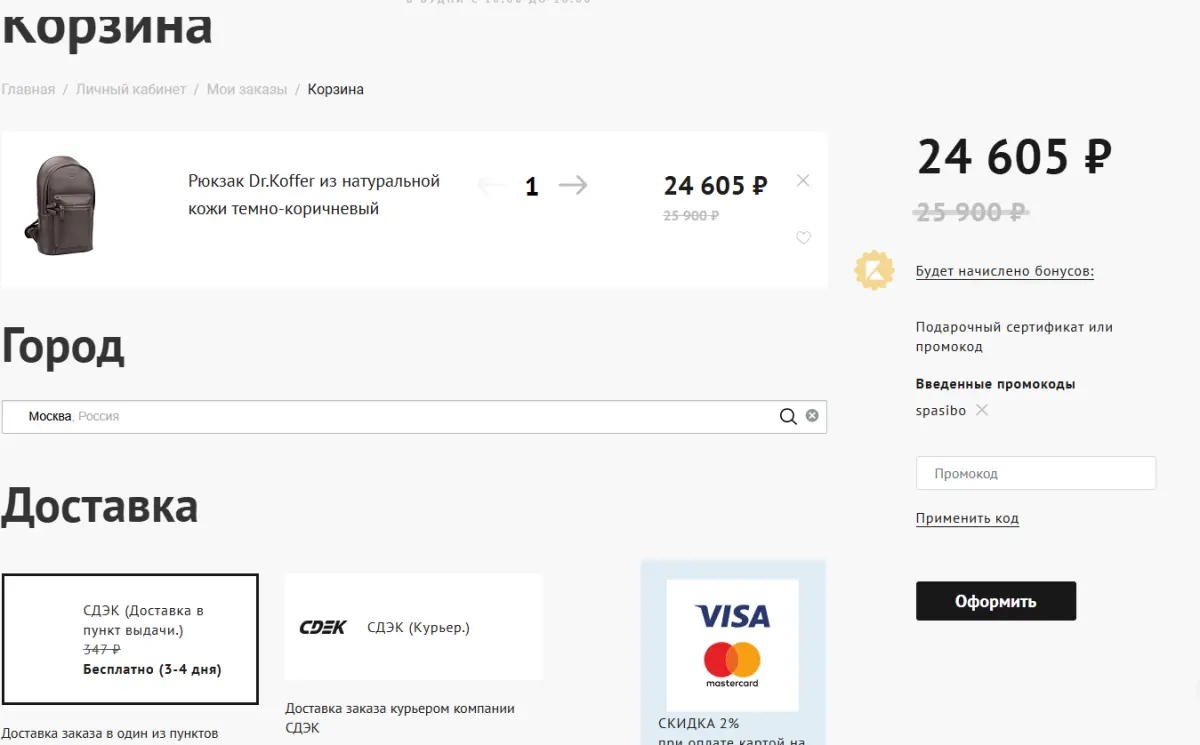
Task: Click the Промокод input field
Action: [x=1036, y=473]
